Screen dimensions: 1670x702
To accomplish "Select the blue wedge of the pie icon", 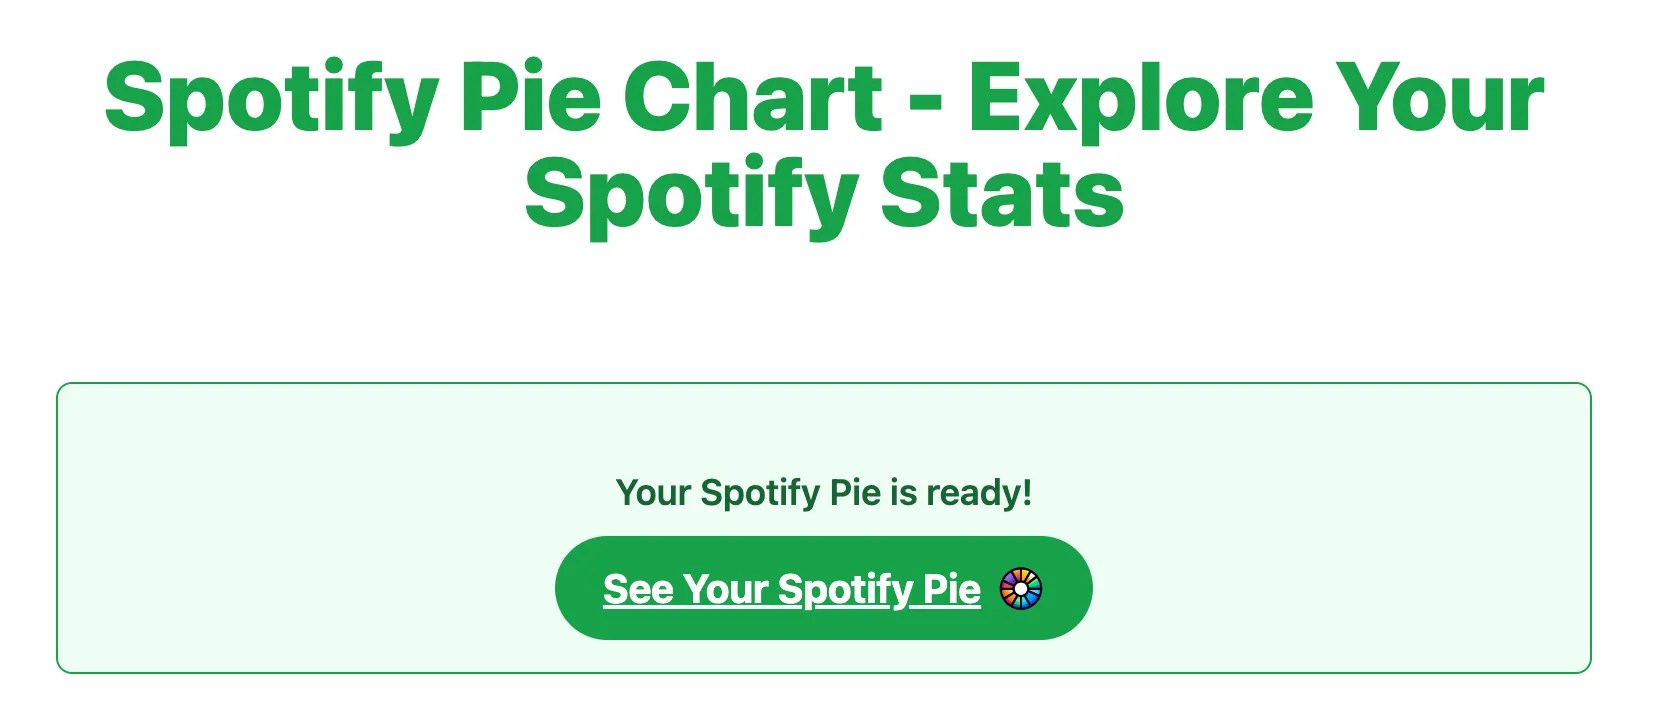I will [x=1030, y=597].
